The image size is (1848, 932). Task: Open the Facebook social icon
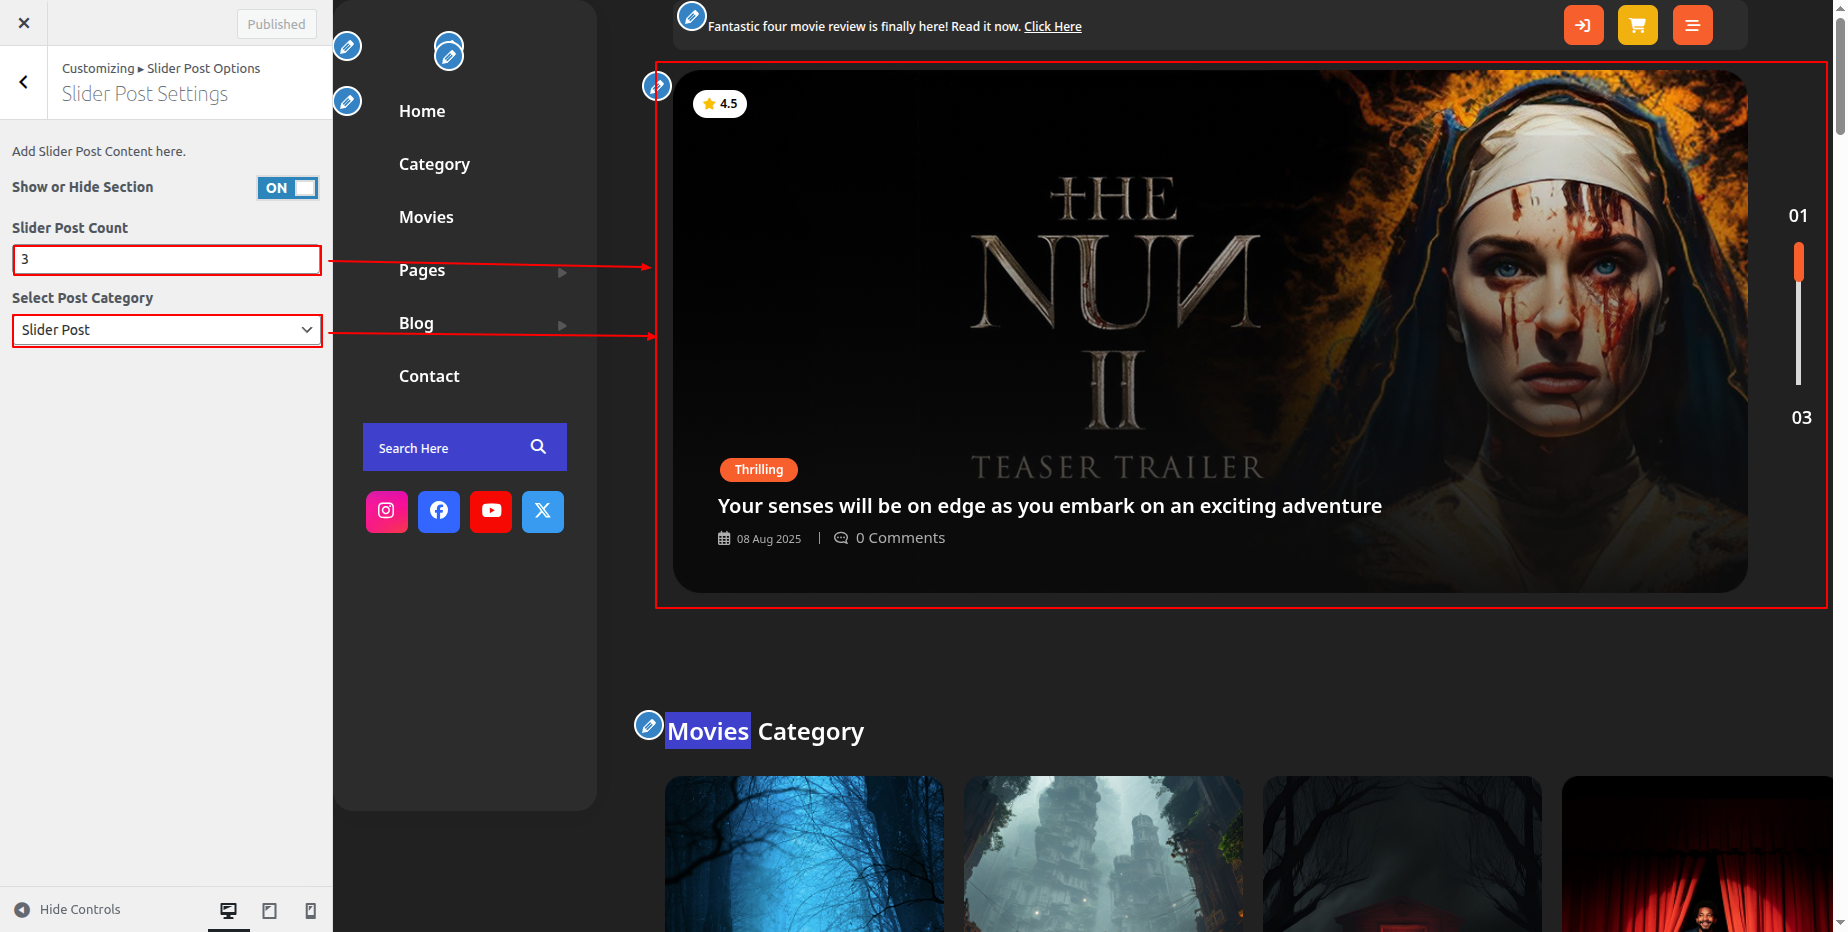tap(439, 511)
